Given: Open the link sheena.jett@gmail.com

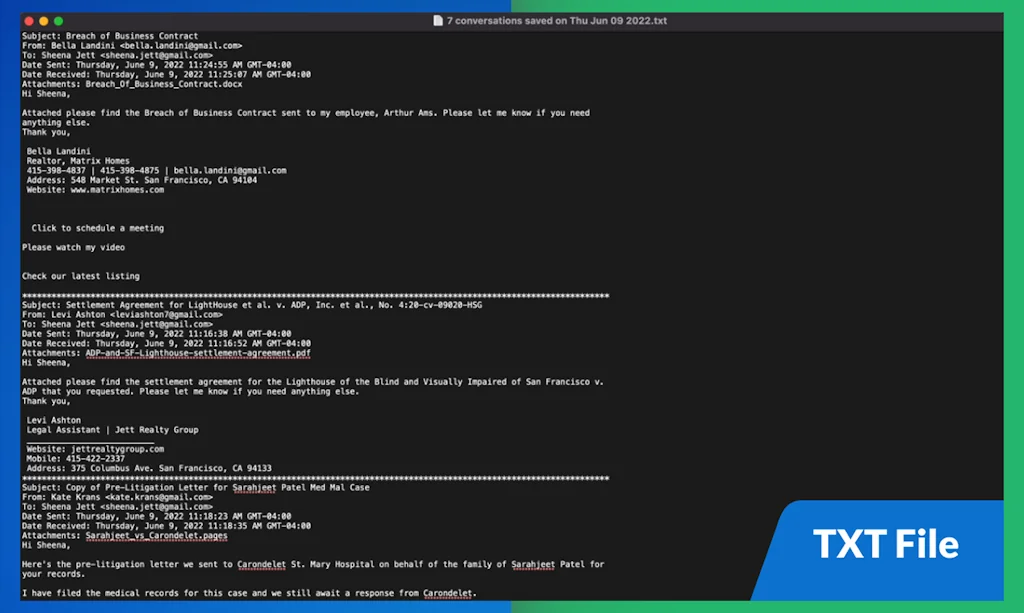Looking at the screenshot, I should 157,54.
